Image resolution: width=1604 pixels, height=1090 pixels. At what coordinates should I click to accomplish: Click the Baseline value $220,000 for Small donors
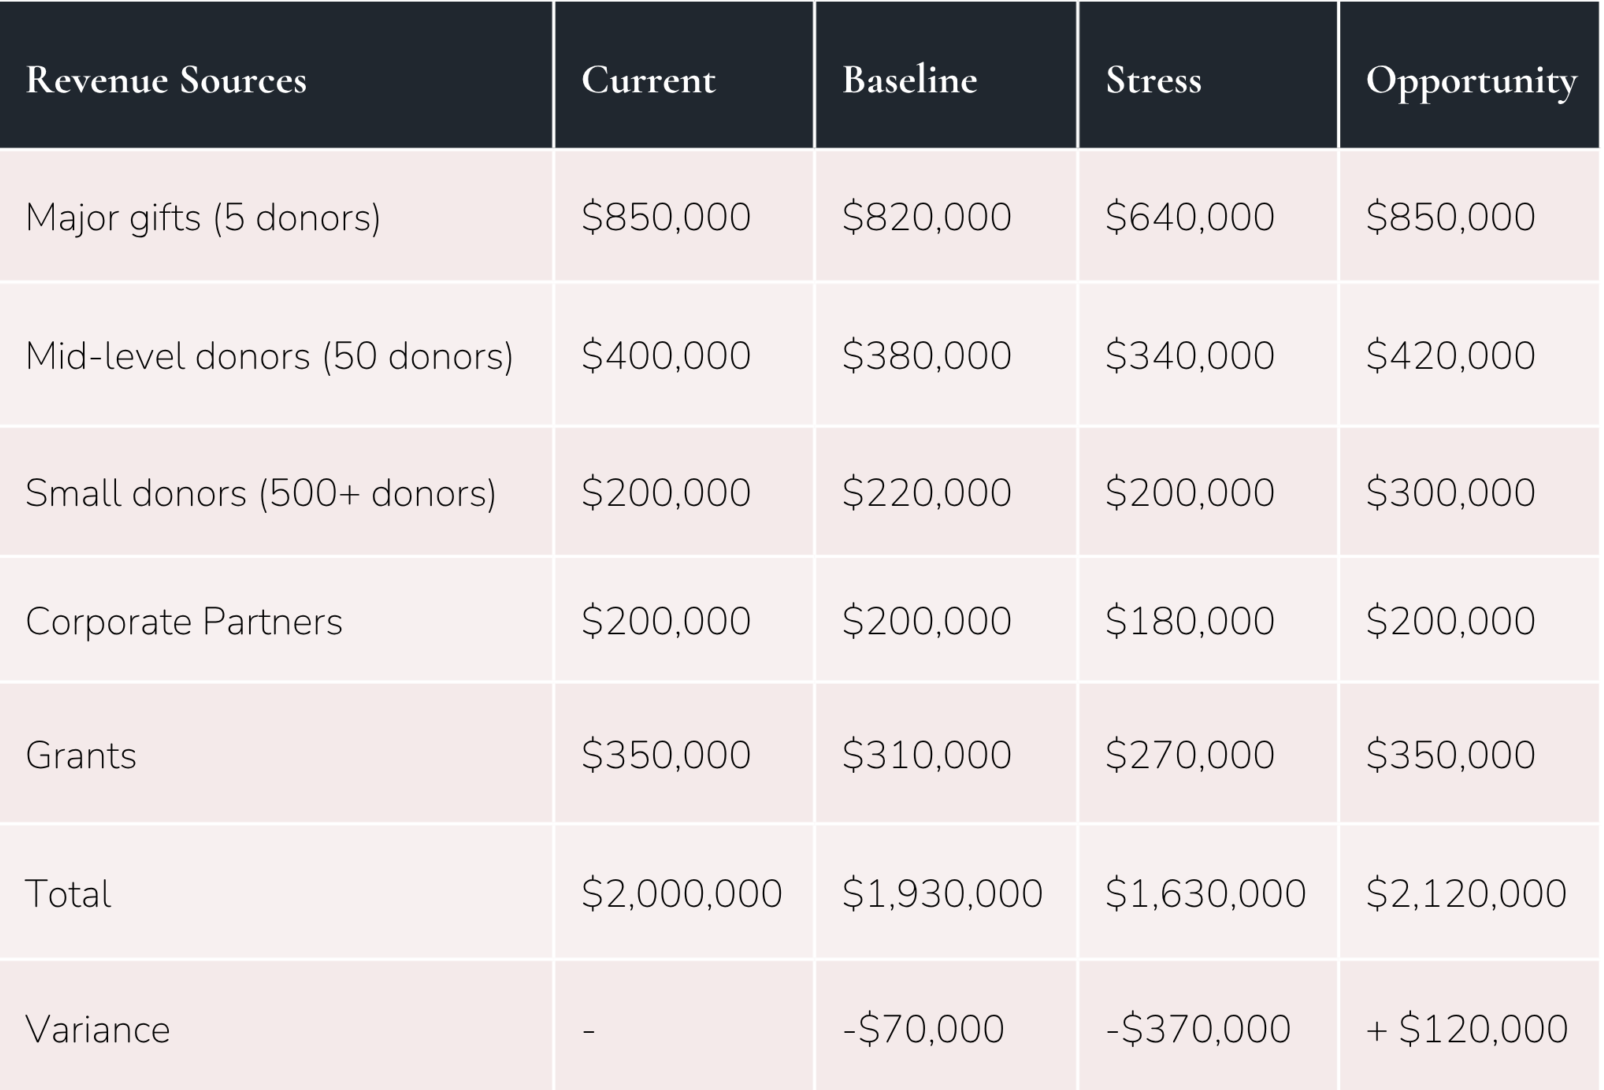pyautogui.click(x=927, y=493)
